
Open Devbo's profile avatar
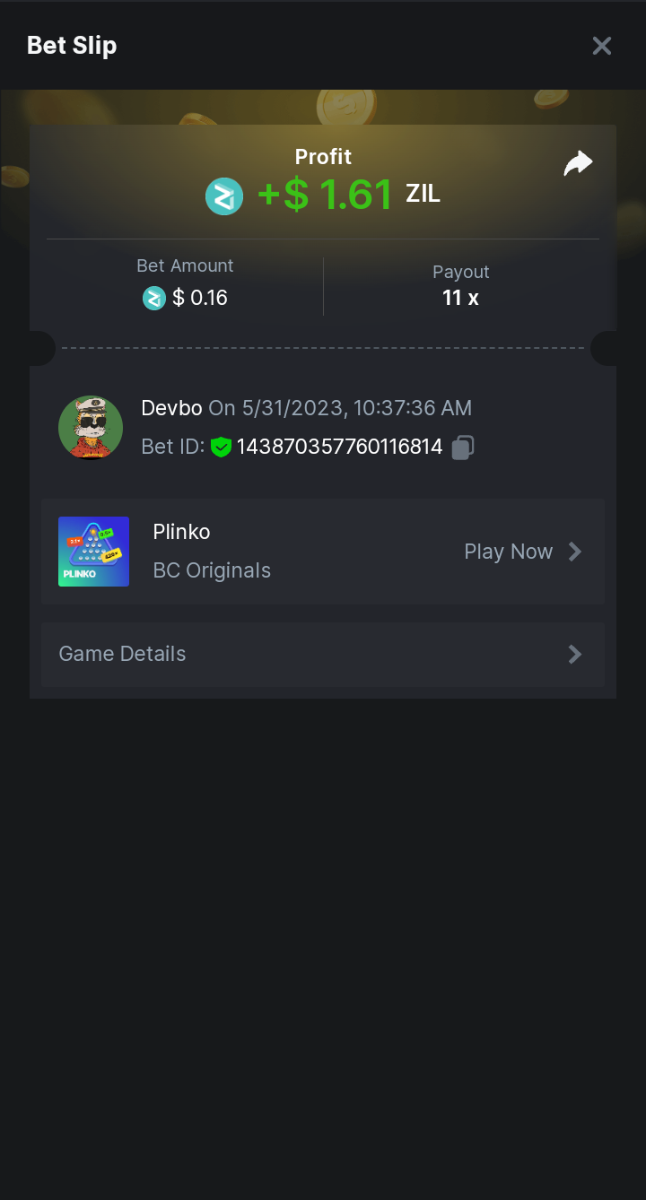(91, 427)
